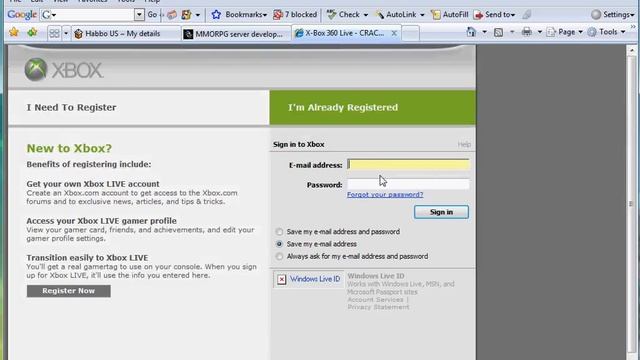Show more command bar items chevron
This screenshot has width=640, height=360.
pos(633,28)
